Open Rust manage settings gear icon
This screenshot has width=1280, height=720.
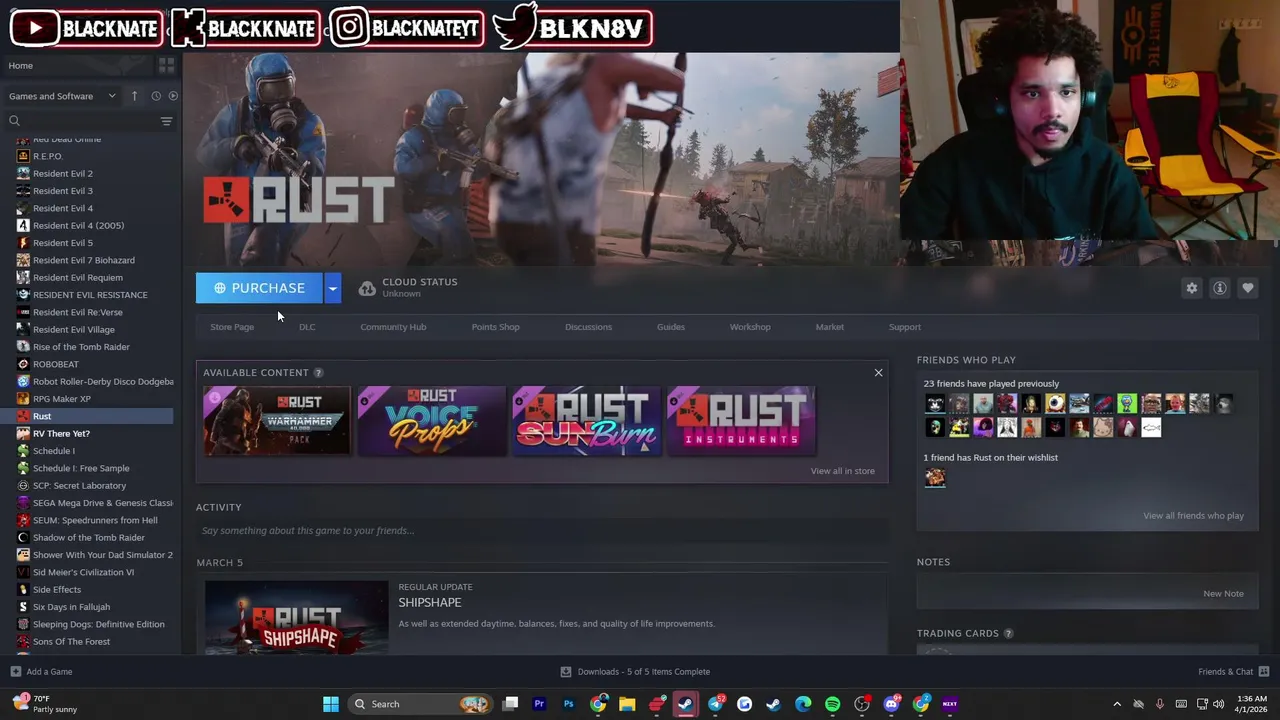tap(1192, 288)
